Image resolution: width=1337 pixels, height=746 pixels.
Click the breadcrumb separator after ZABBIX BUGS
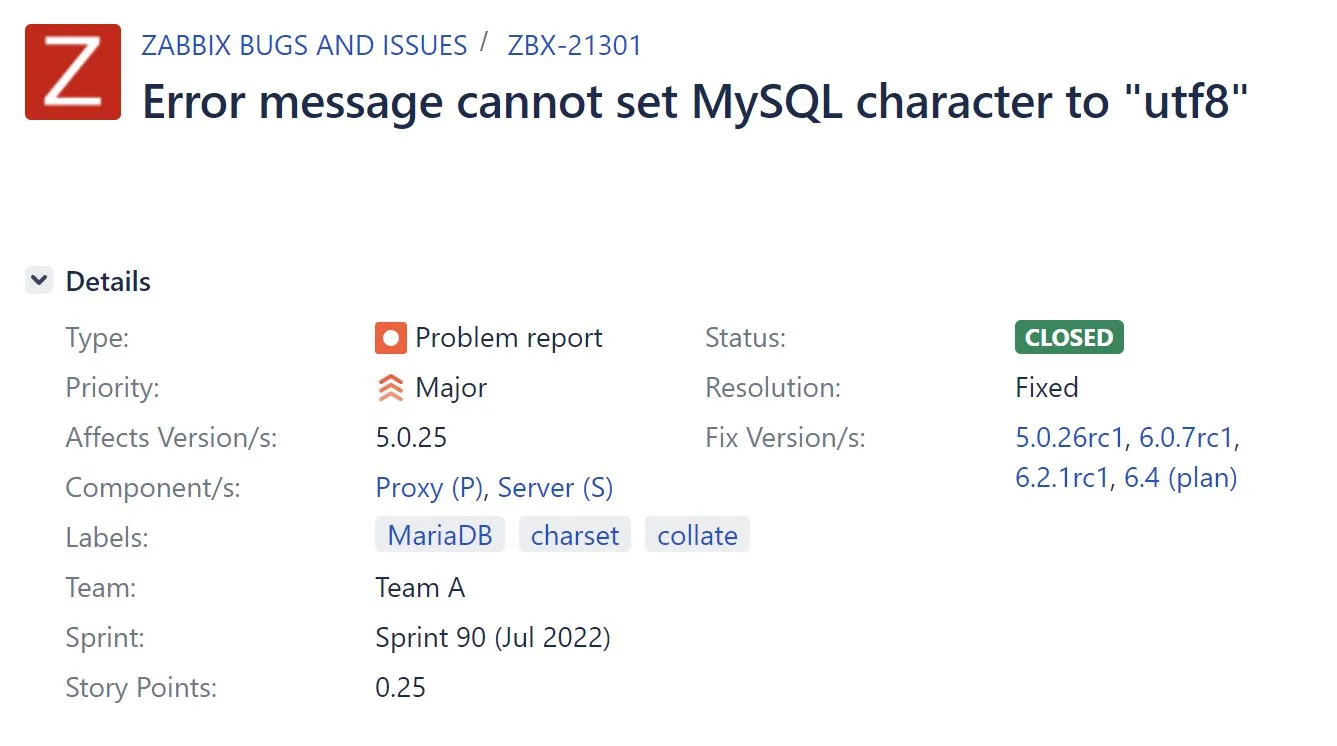(486, 44)
